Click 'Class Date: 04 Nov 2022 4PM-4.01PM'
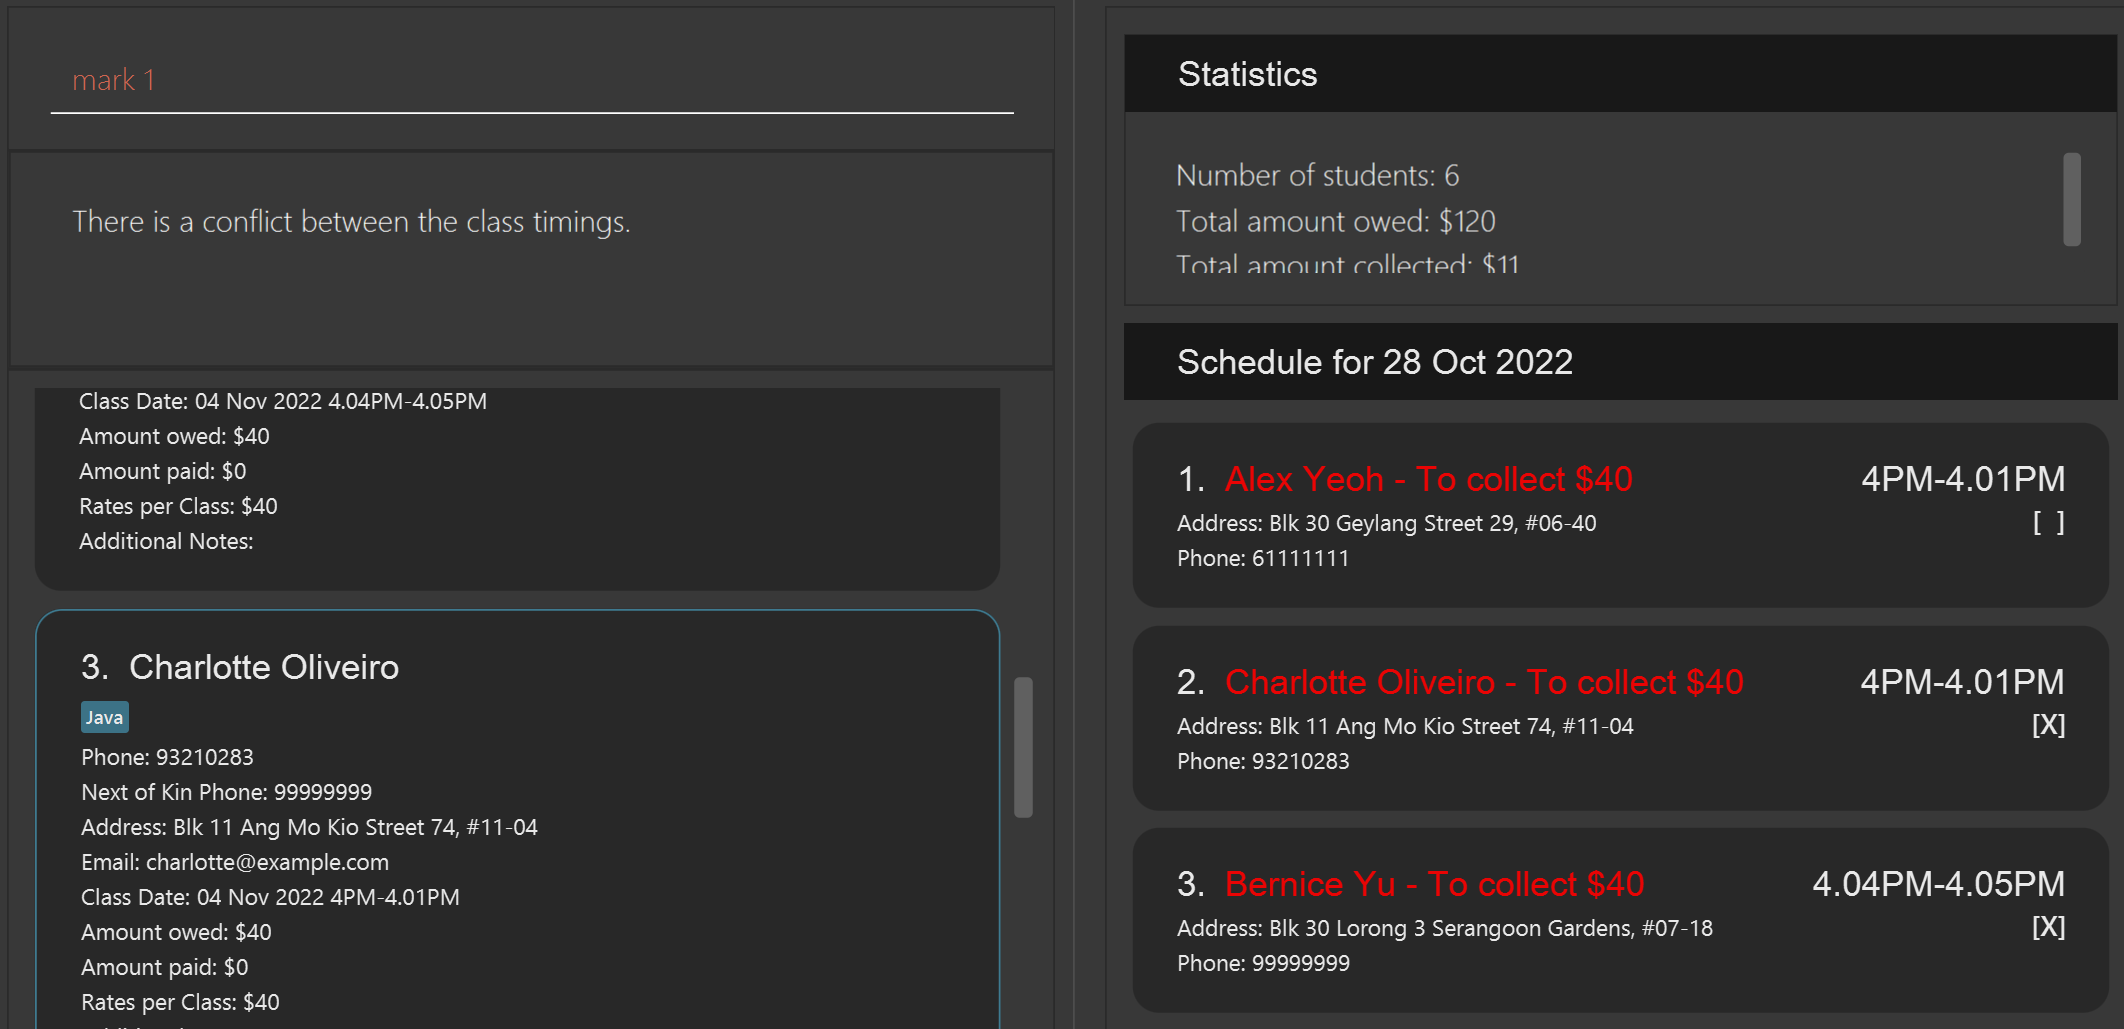Image resolution: width=2124 pixels, height=1029 pixels. point(270,897)
